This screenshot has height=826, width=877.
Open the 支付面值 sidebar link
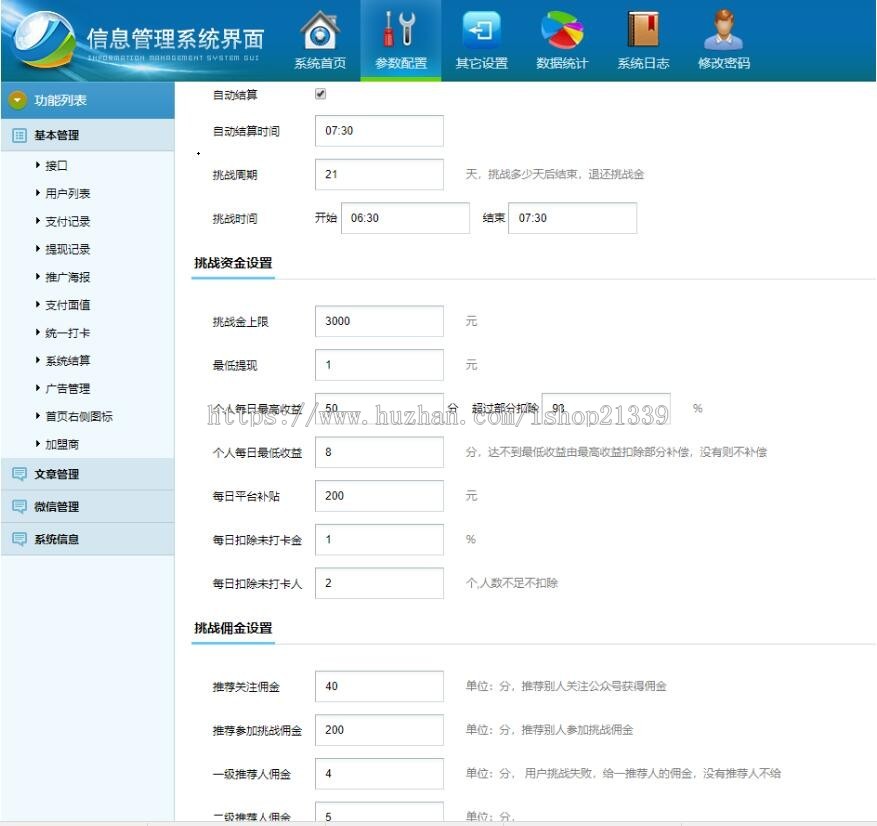click(68, 305)
